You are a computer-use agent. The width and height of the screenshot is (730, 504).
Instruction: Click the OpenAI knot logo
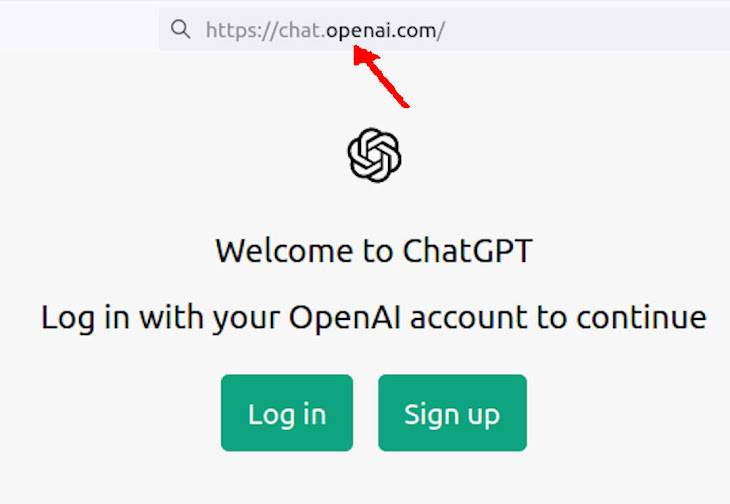(374, 155)
